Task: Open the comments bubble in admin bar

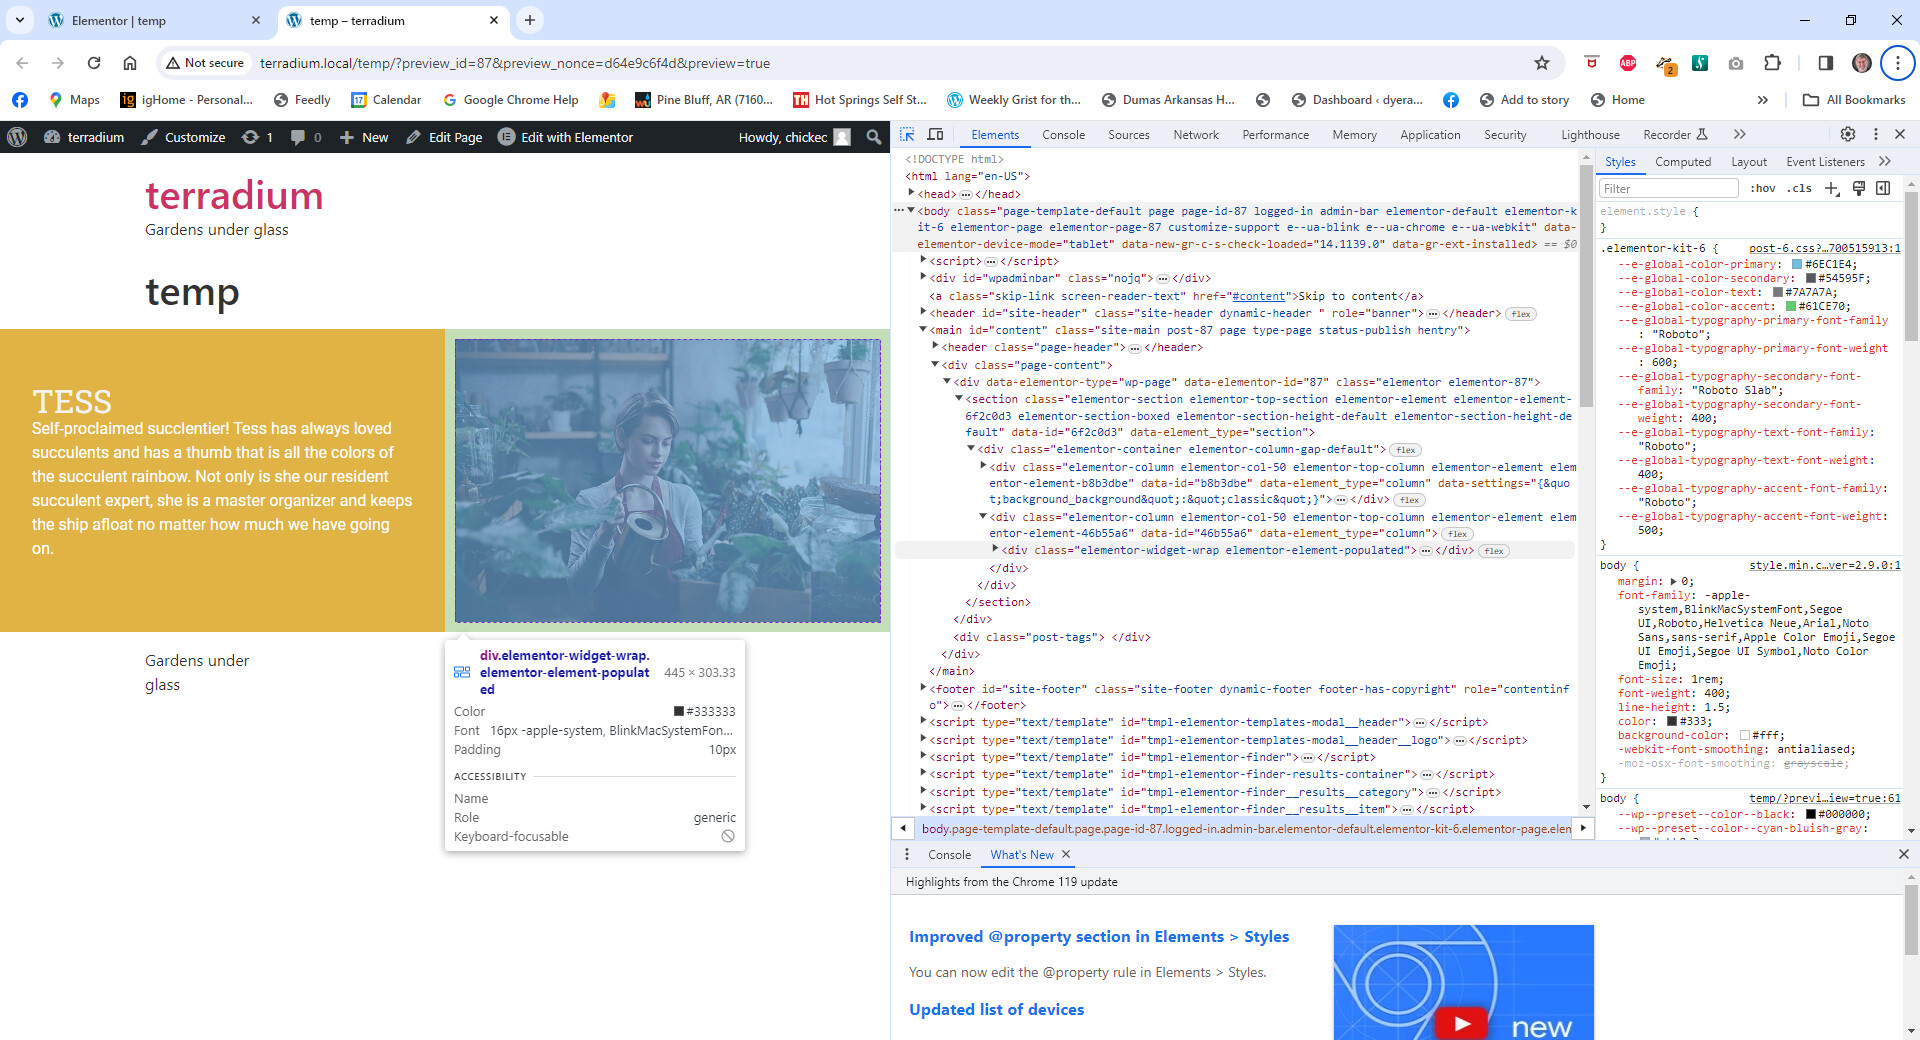Action: pyautogui.click(x=306, y=137)
